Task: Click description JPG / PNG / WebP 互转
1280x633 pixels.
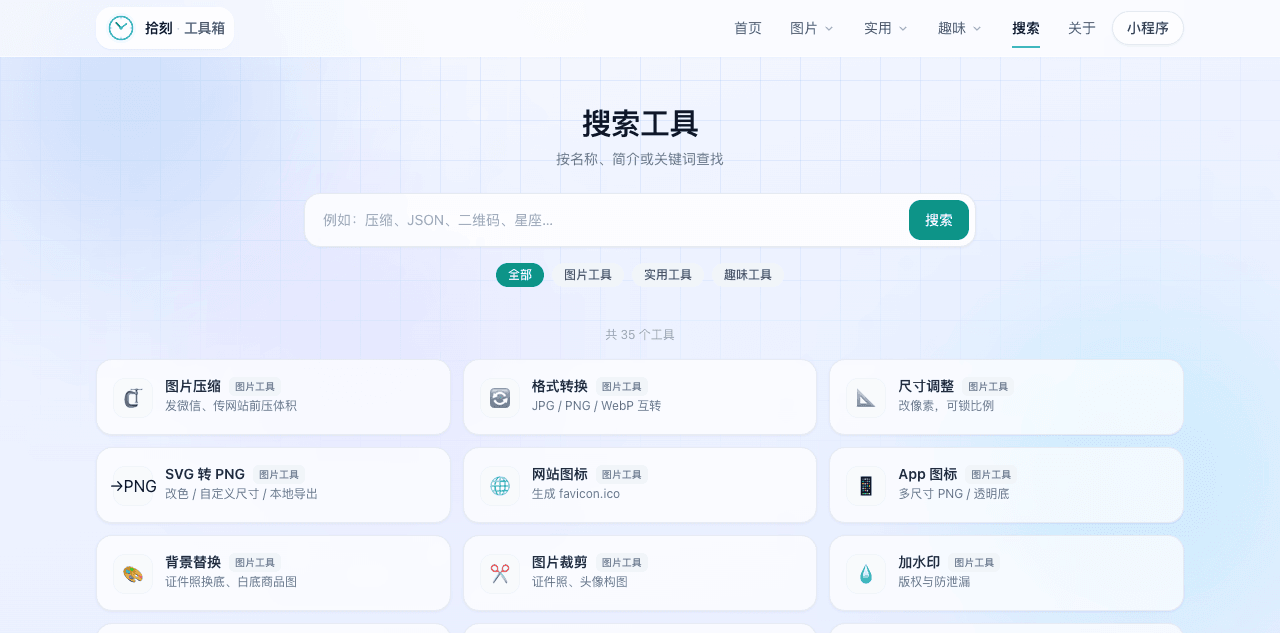Action: (597, 406)
